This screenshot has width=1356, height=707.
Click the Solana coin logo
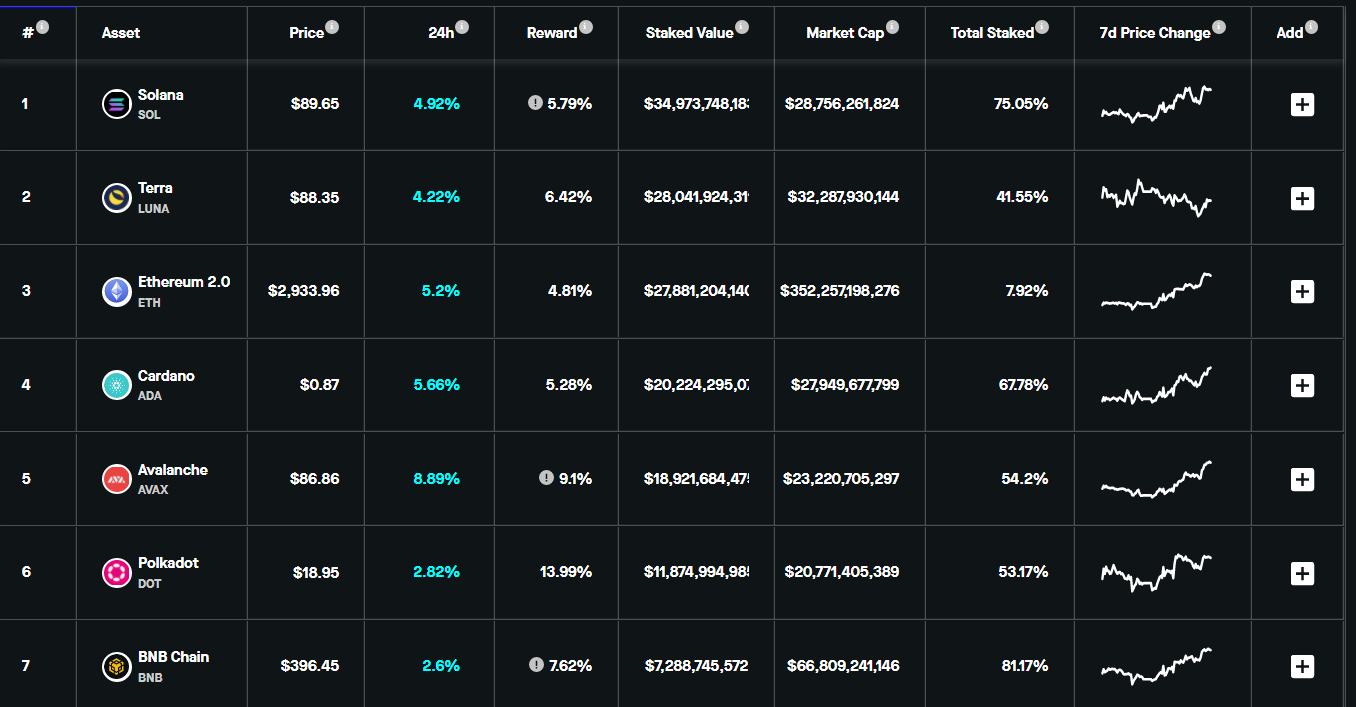117,104
